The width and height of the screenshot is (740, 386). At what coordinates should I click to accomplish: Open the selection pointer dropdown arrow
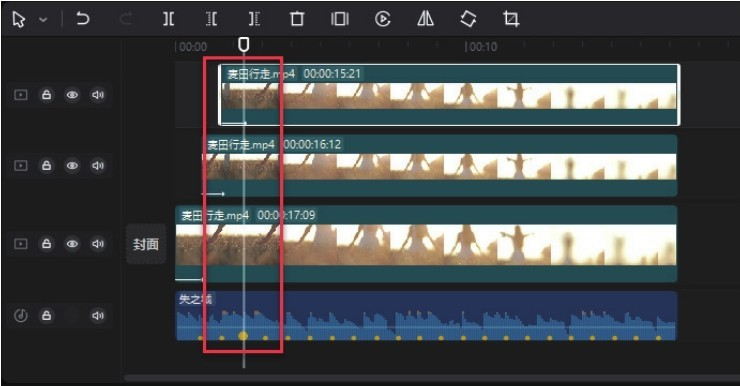coord(43,20)
